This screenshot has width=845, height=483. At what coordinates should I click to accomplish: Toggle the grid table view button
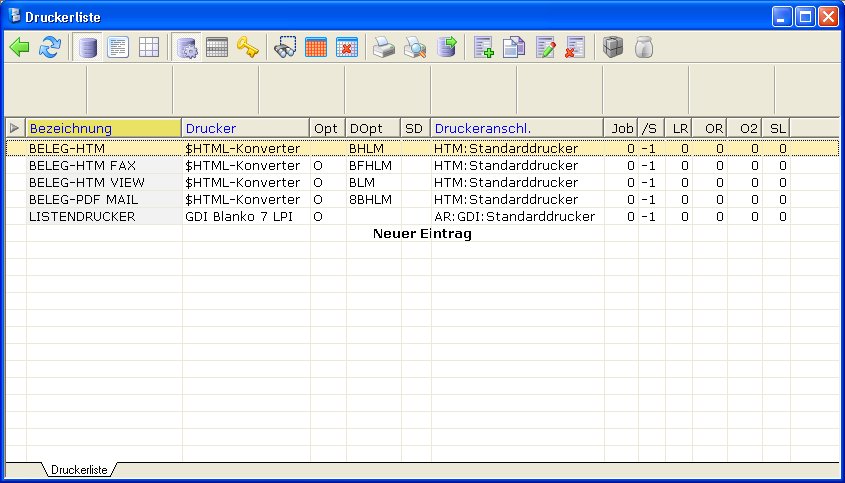[148, 47]
